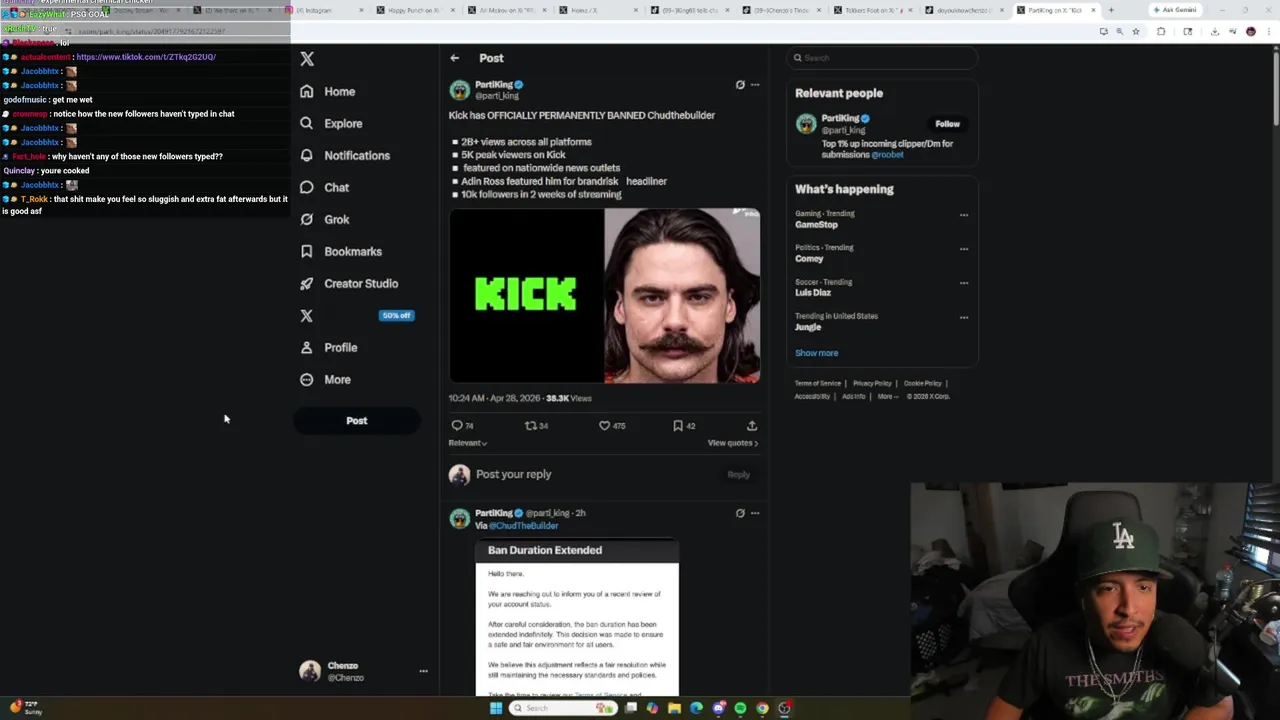This screenshot has width=1280, height=720.
Task: Open Microsoft Edge from taskbar
Action: (x=696, y=708)
